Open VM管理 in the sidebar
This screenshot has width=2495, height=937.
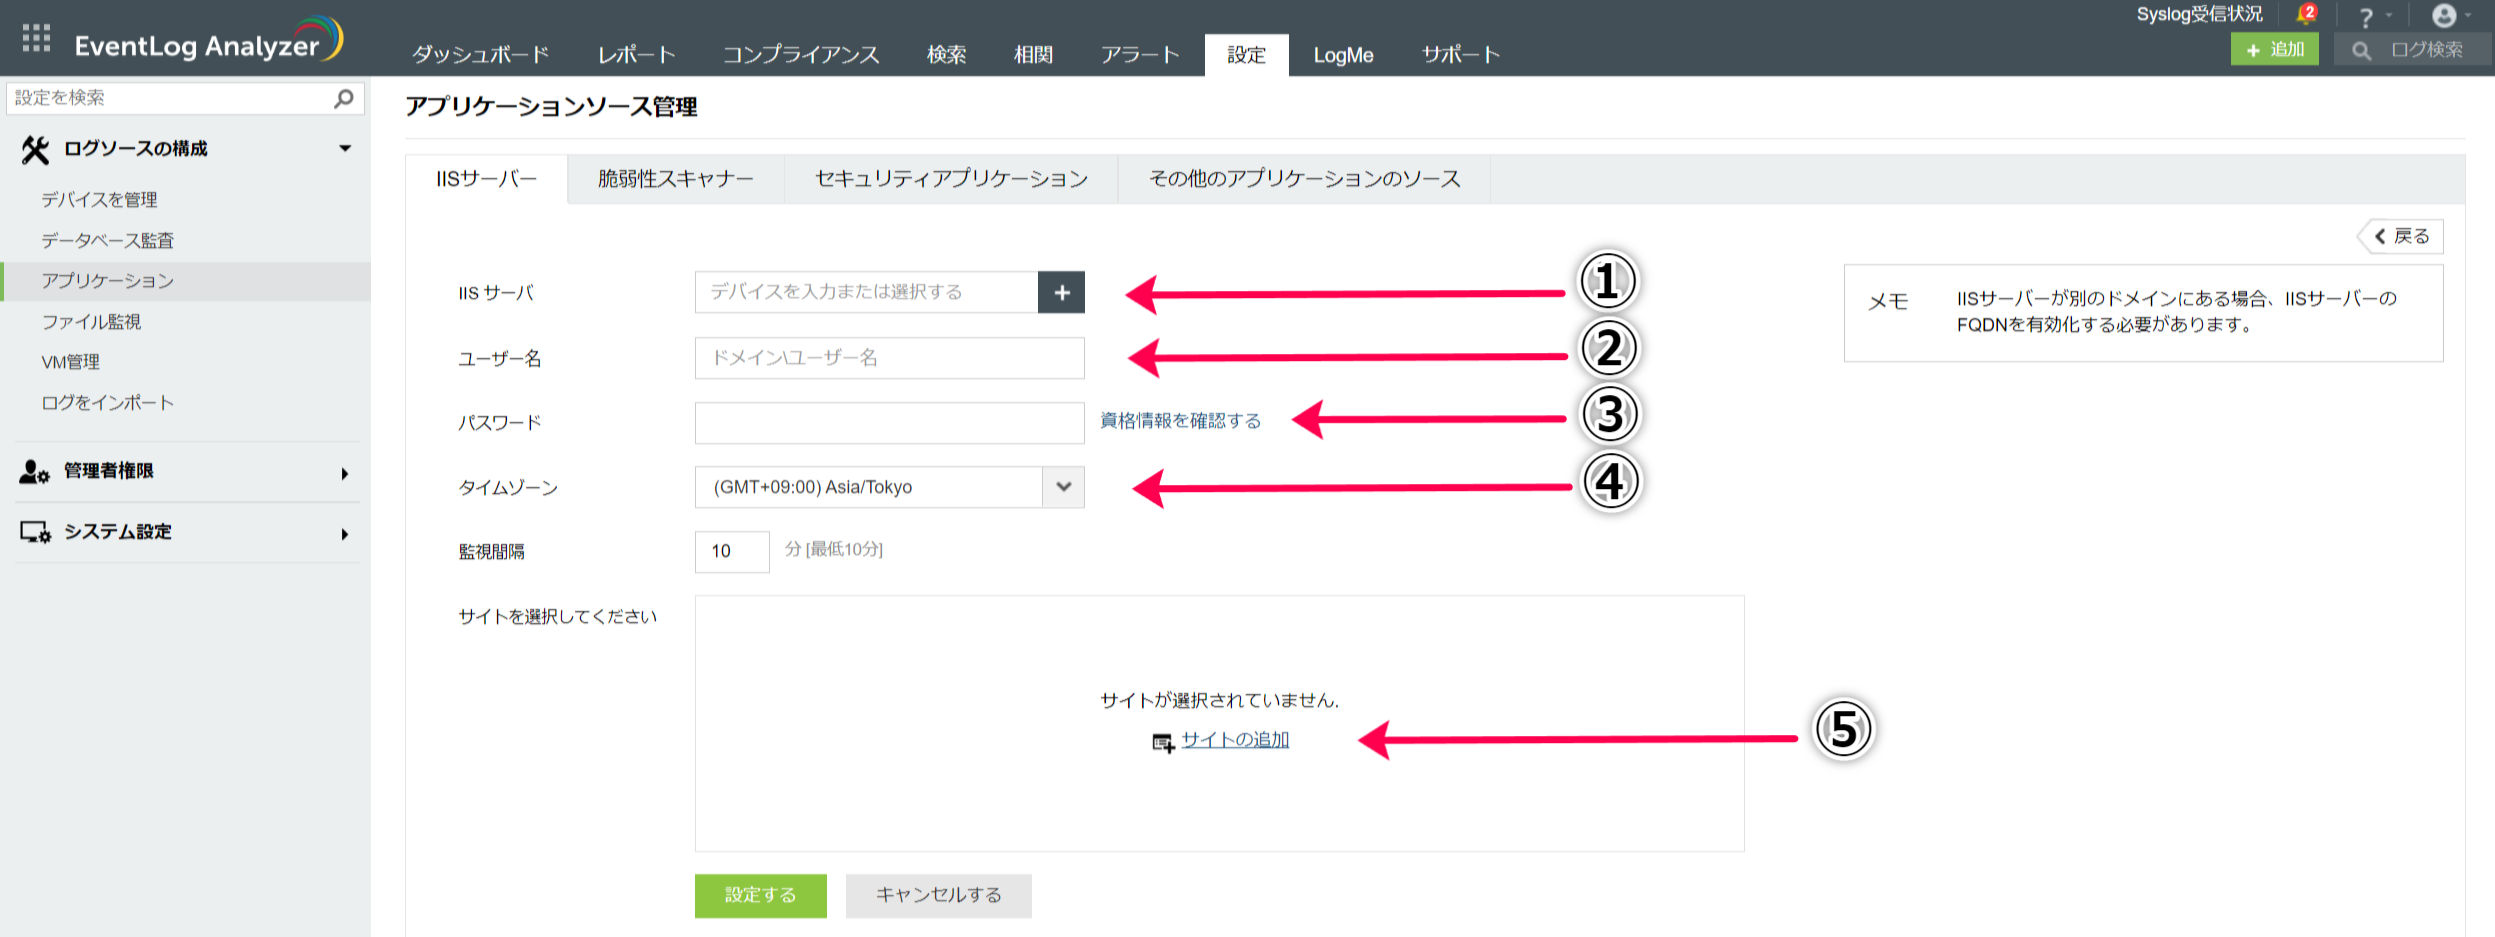70,362
